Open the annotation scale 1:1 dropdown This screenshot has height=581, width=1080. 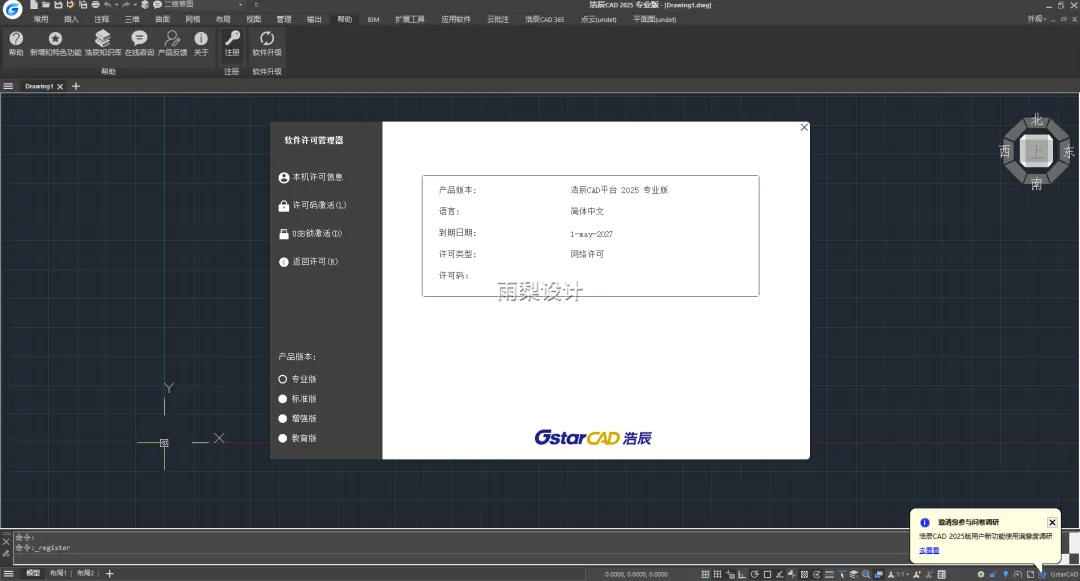[x=902, y=574]
